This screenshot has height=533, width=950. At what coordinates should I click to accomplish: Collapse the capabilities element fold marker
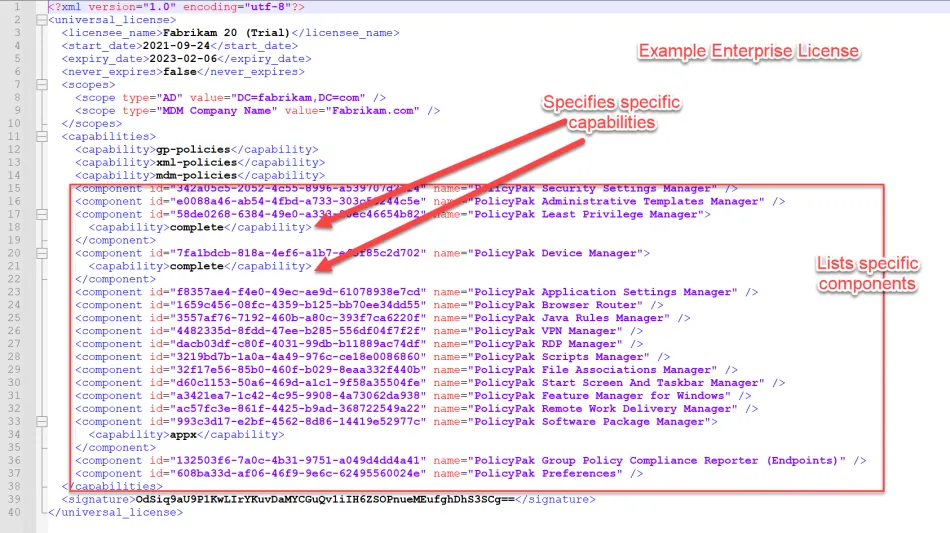40,136
